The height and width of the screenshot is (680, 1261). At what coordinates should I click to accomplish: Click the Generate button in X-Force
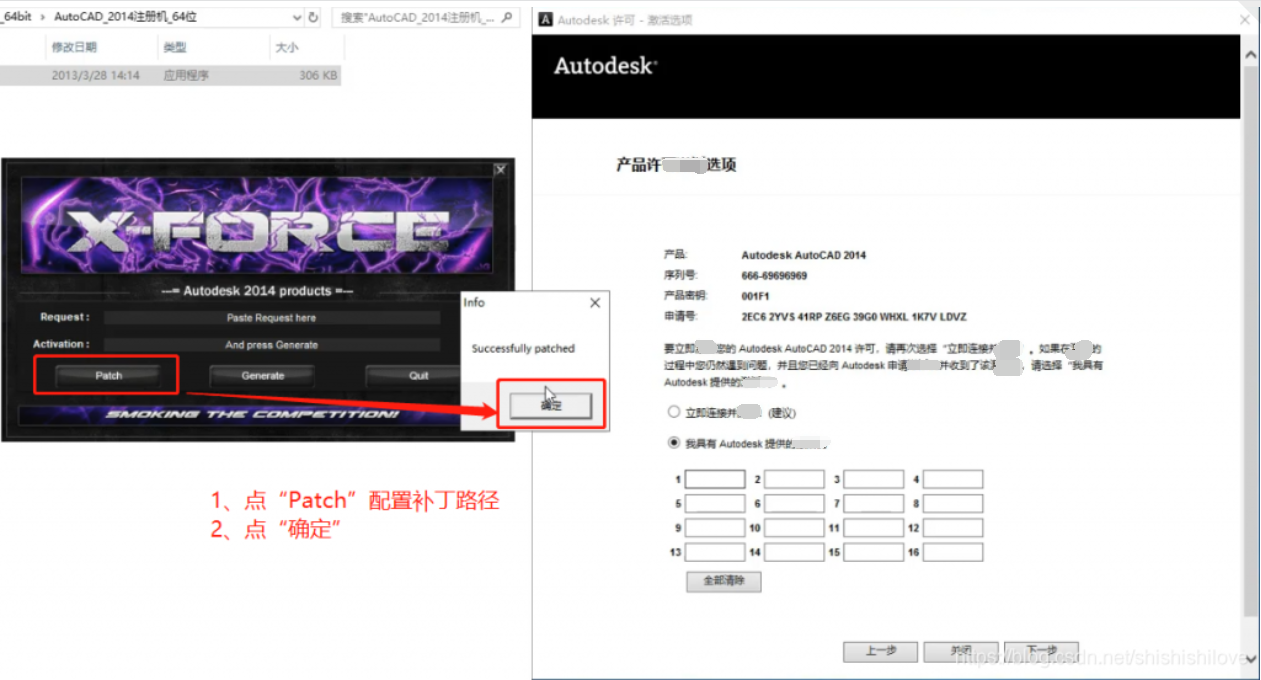click(263, 376)
